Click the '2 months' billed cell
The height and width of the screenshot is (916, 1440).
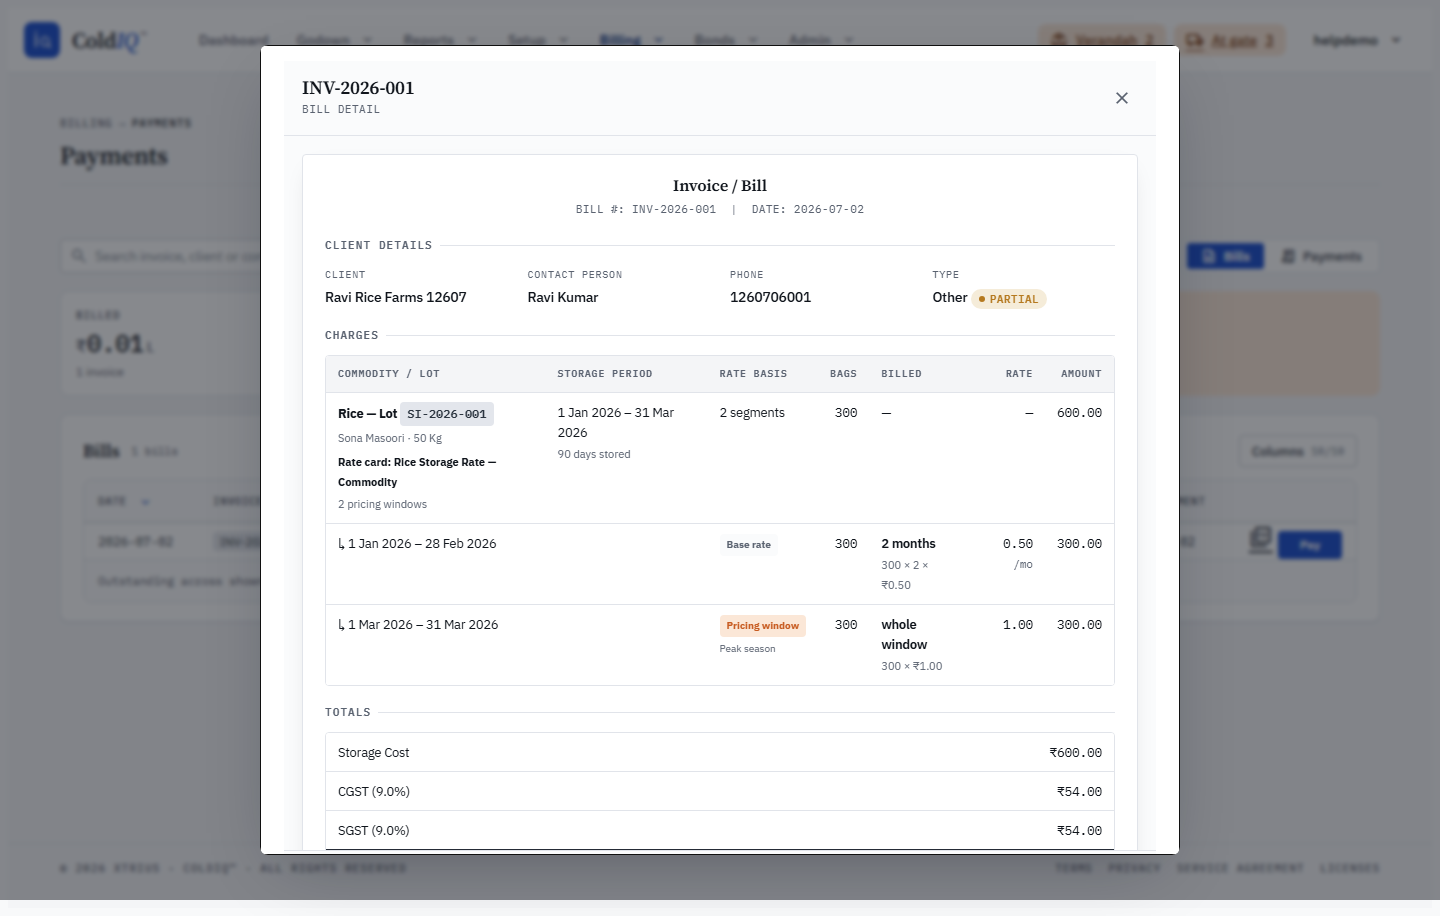click(908, 544)
